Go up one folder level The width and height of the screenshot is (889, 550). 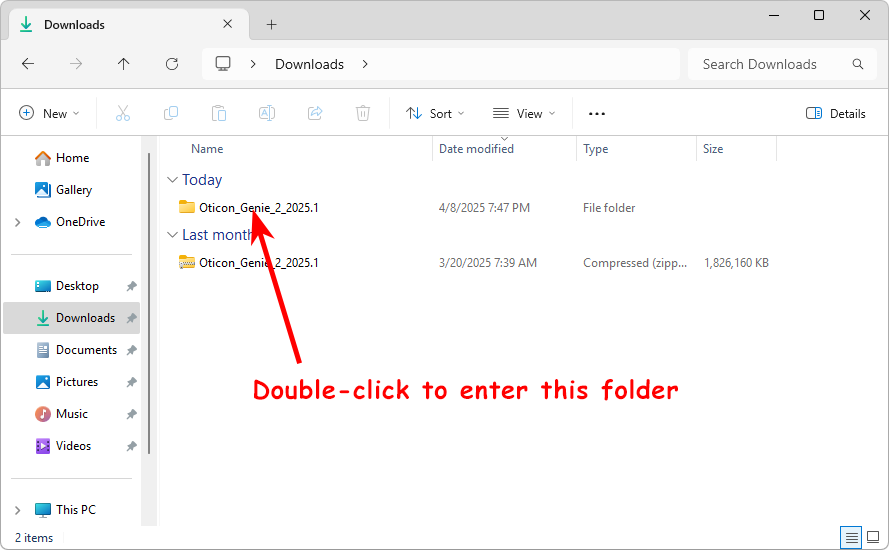pos(124,64)
